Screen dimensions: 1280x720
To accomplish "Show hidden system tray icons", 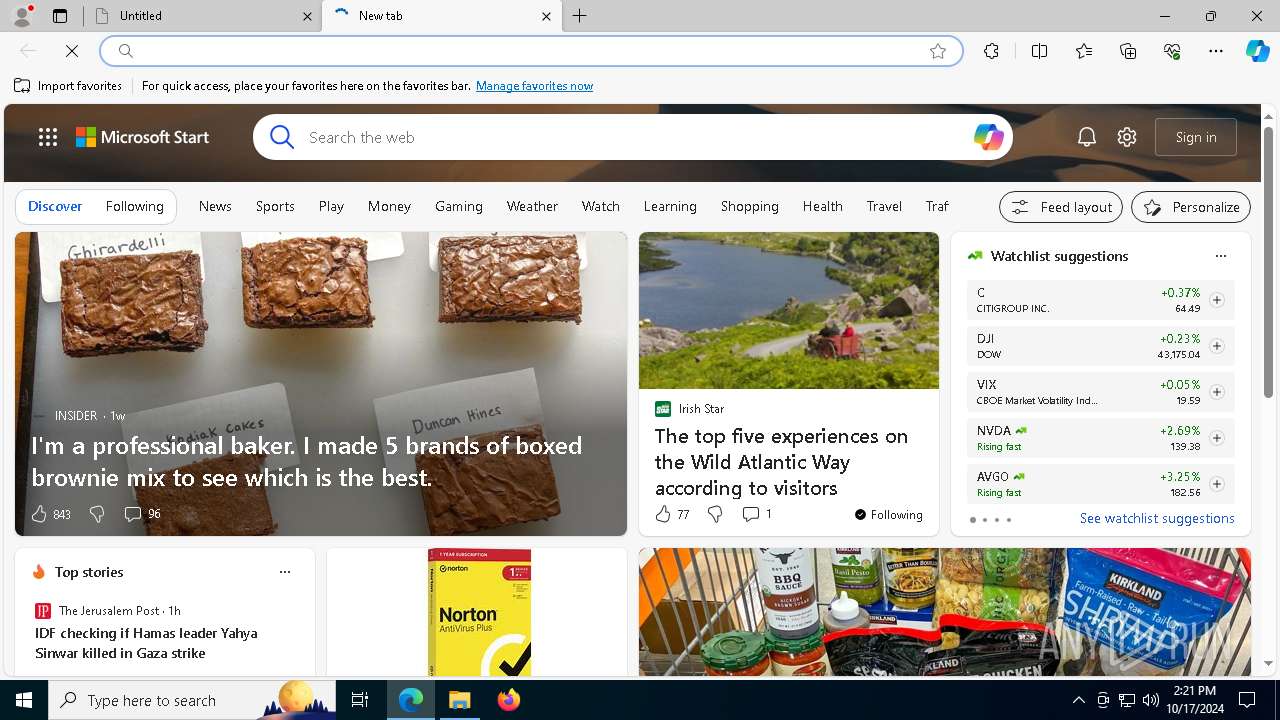I will 1078,700.
